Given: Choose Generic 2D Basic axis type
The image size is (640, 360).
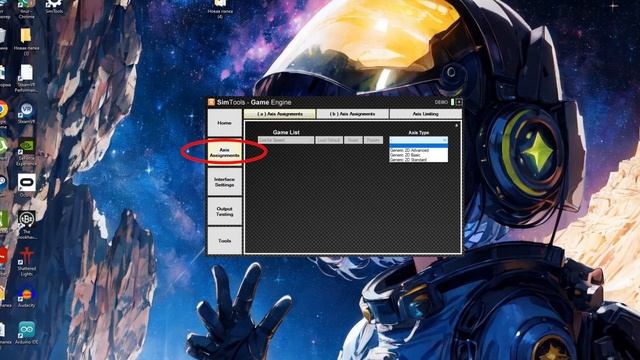Looking at the screenshot, I should pos(405,155).
